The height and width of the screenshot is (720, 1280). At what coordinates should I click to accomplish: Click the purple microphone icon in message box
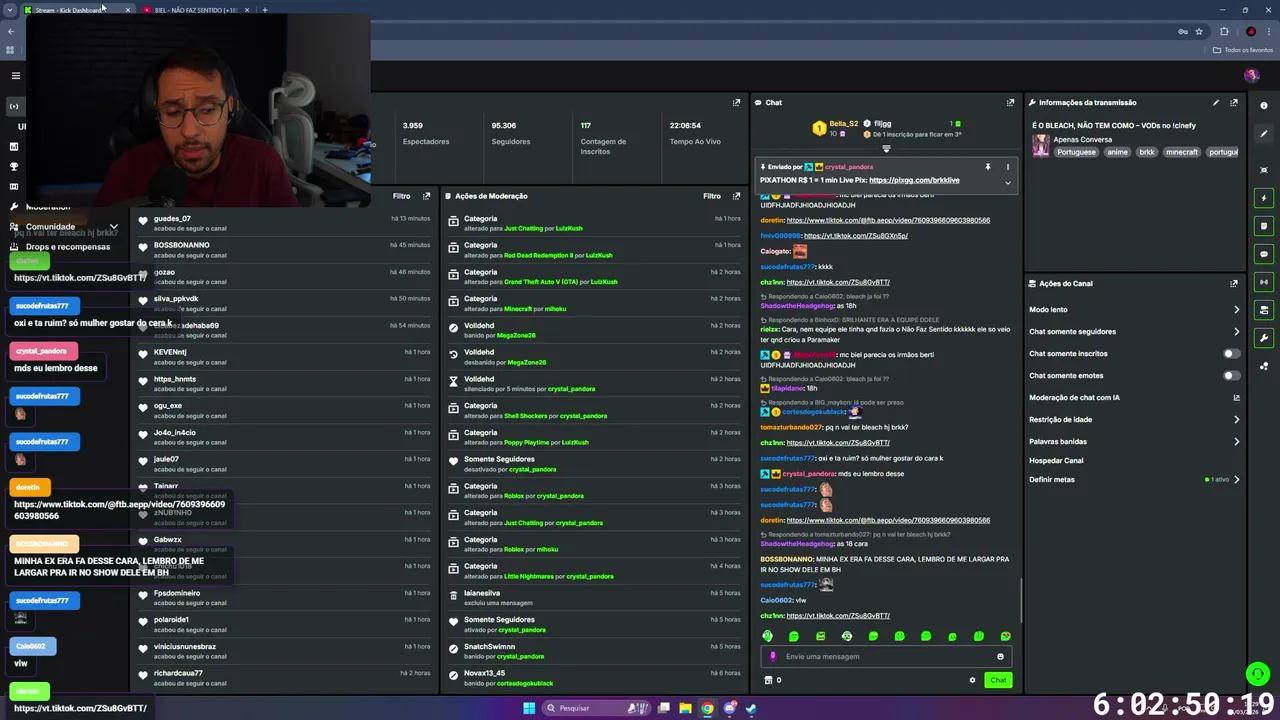coord(772,657)
